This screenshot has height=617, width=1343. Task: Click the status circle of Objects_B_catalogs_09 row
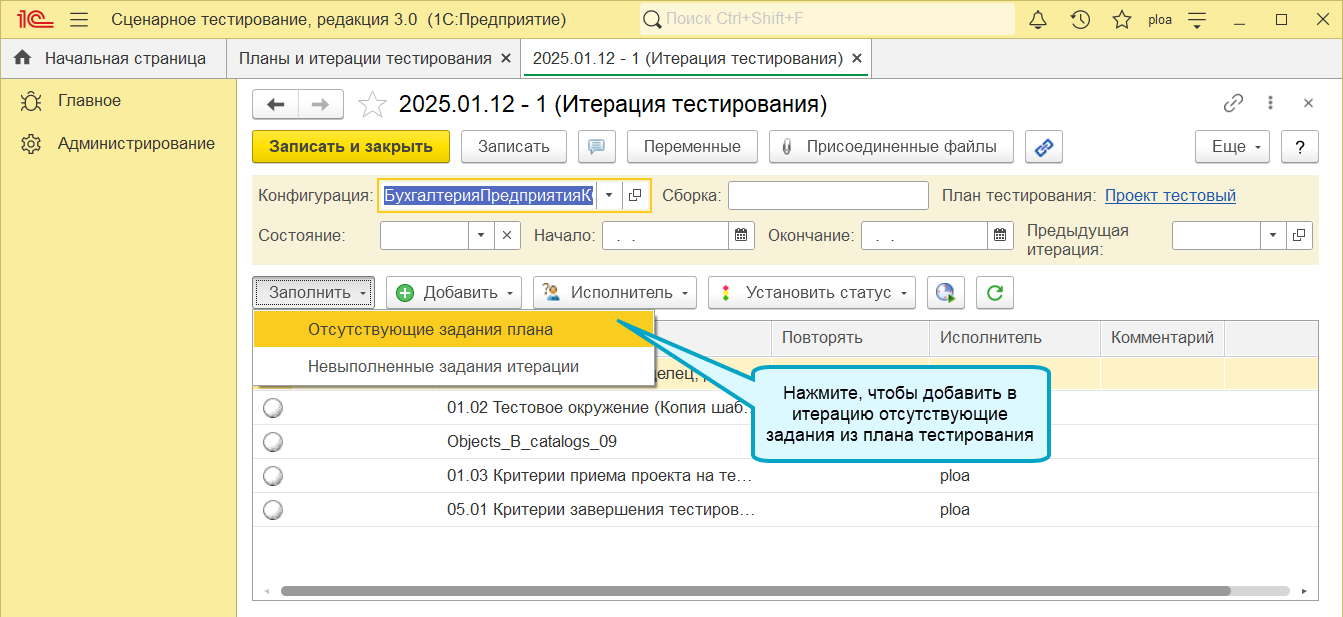pos(273,442)
